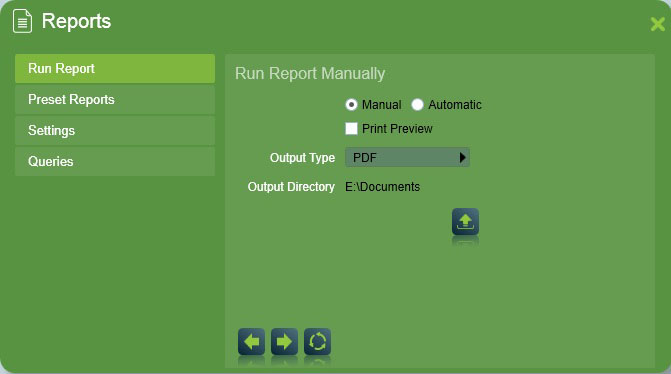Screen dimensions: 671x374
Task: Click the upload/export report icon
Action: point(465,222)
